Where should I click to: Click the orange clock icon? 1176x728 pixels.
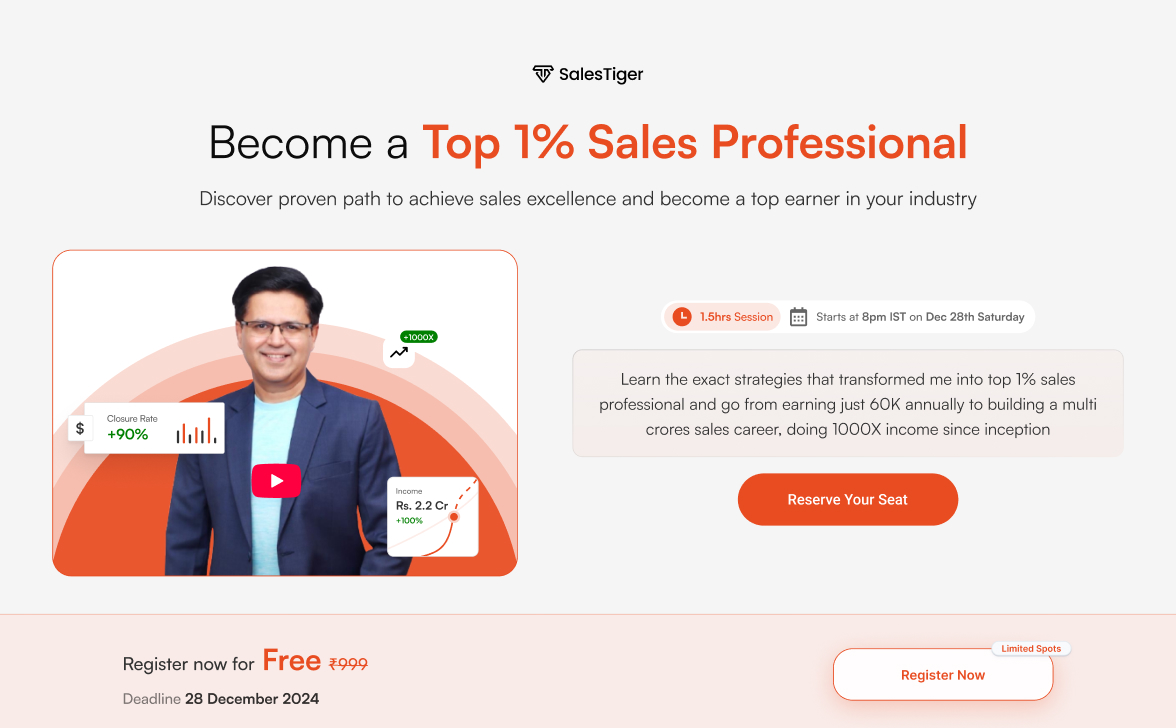click(x=682, y=317)
